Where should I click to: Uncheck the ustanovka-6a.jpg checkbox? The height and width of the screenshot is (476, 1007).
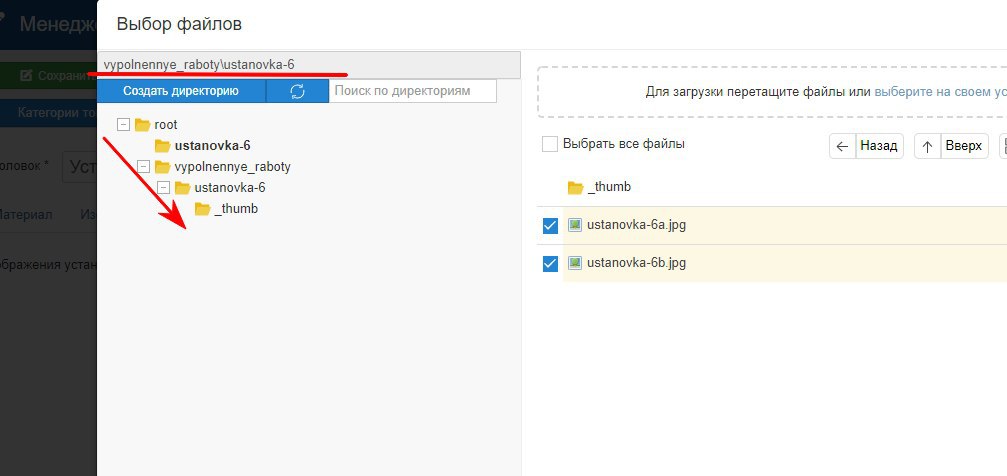(550, 226)
